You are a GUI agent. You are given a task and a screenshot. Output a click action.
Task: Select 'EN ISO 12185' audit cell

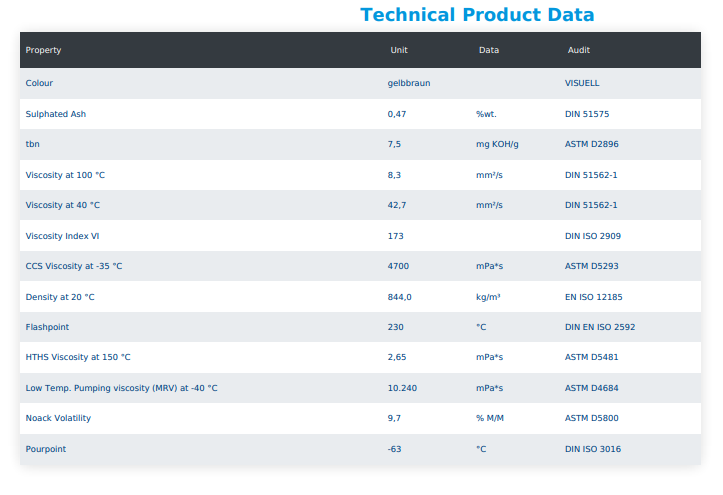tap(593, 297)
